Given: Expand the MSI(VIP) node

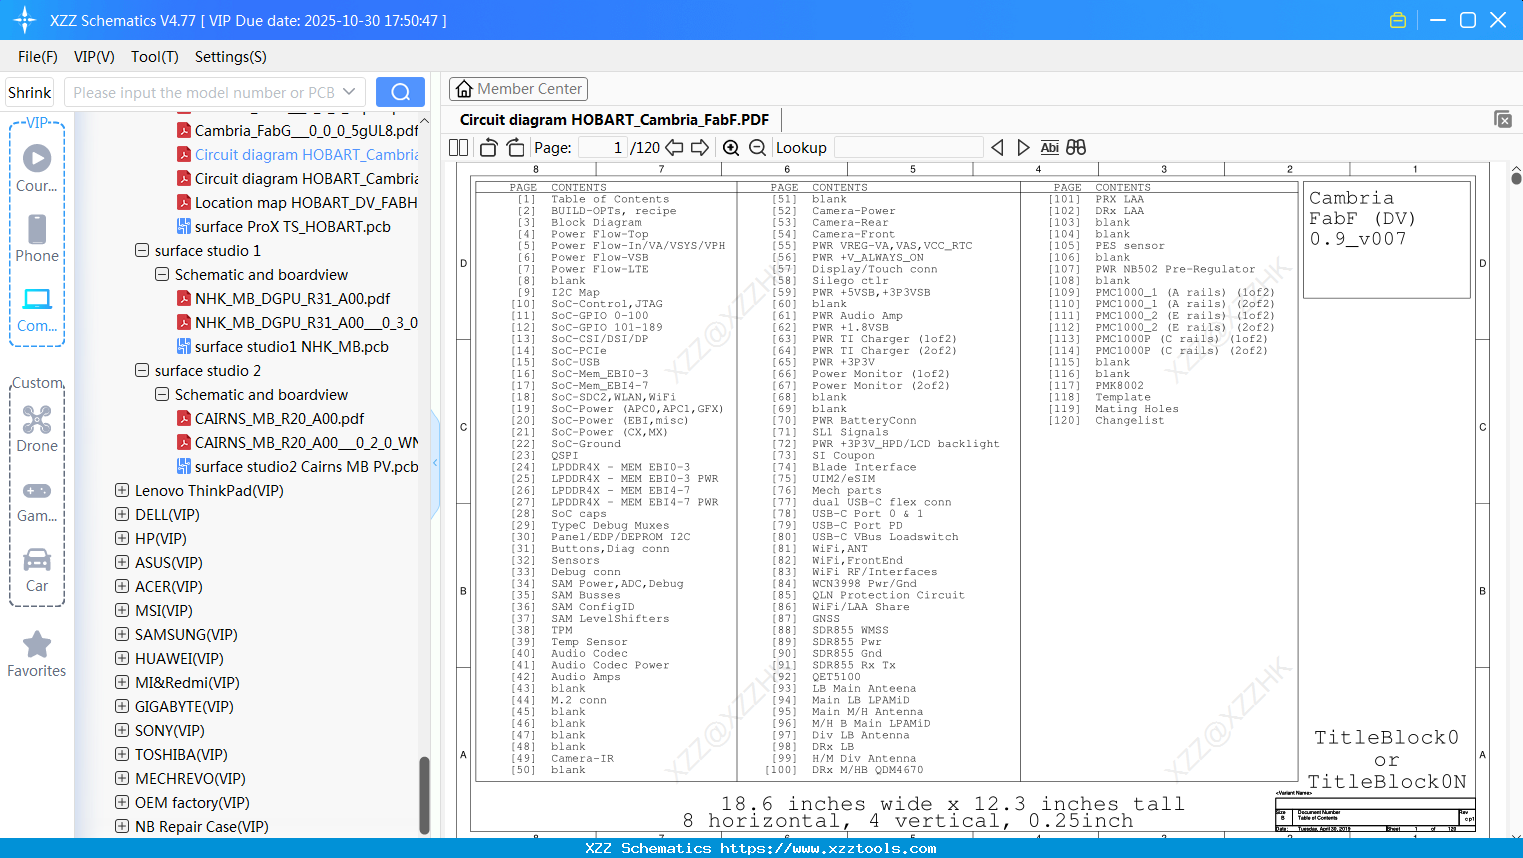Looking at the screenshot, I should point(122,610).
